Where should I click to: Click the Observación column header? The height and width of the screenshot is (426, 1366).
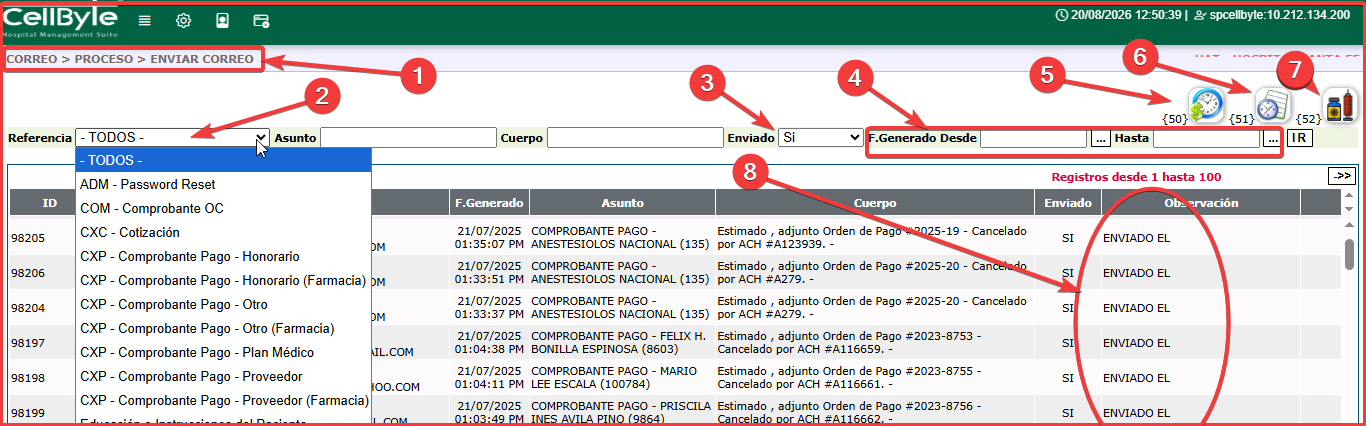(x=1200, y=203)
